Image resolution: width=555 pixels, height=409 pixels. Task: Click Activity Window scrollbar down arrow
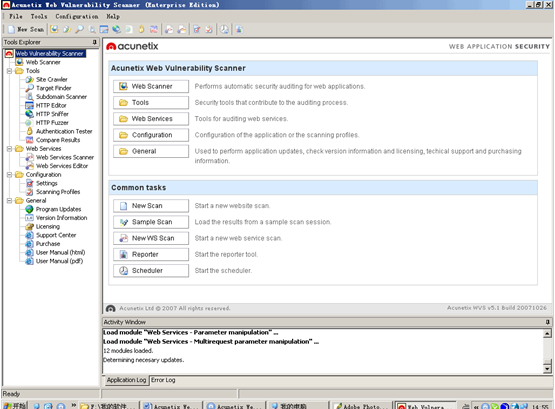547,369
